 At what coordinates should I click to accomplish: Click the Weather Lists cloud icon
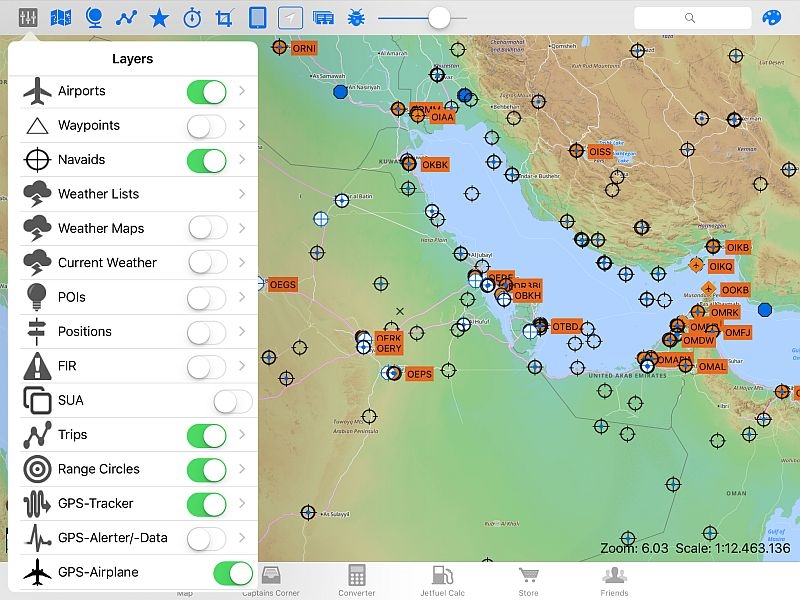pyautogui.click(x=37, y=194)
